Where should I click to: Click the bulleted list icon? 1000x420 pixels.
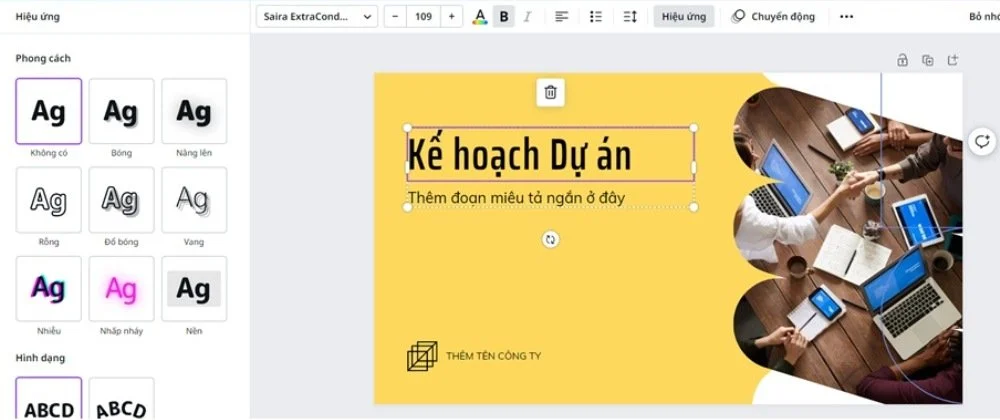coord(596,17)
